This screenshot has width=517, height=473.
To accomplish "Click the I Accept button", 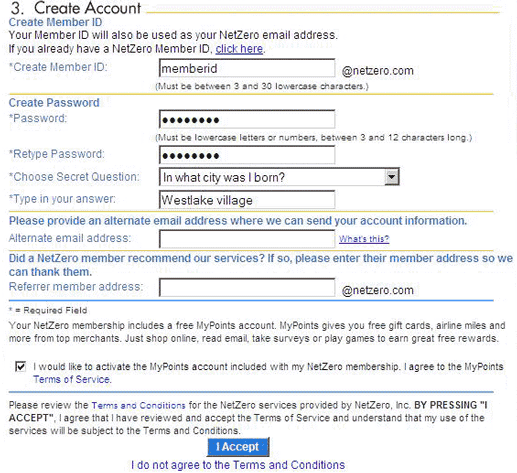I will click(x=238, y=447).
